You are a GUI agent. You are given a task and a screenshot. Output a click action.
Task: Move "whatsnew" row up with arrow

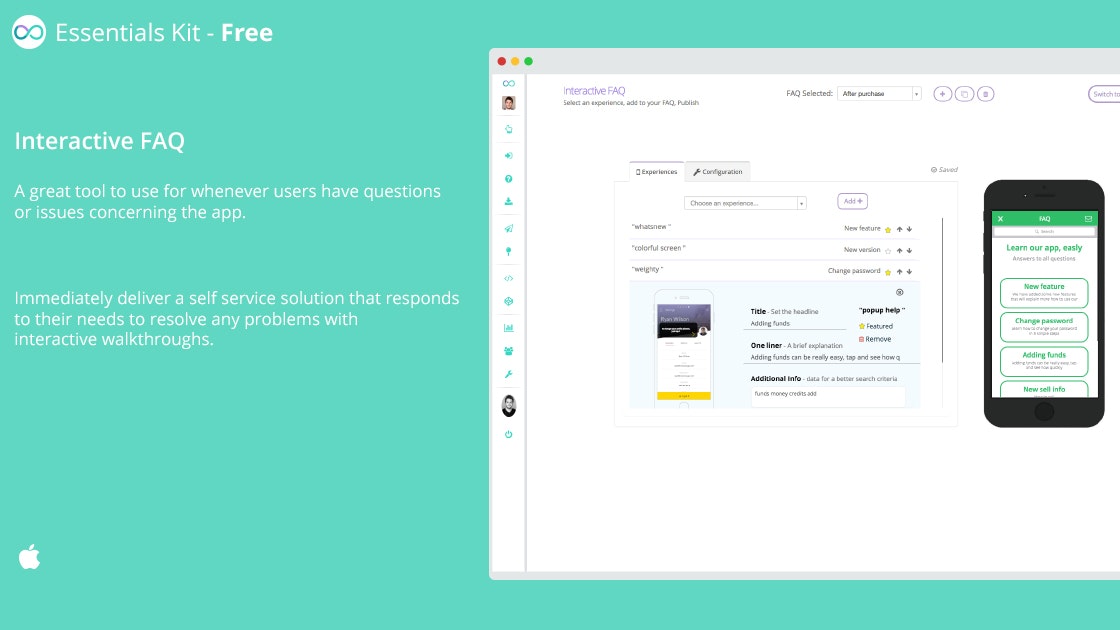(x=899, y=229)
